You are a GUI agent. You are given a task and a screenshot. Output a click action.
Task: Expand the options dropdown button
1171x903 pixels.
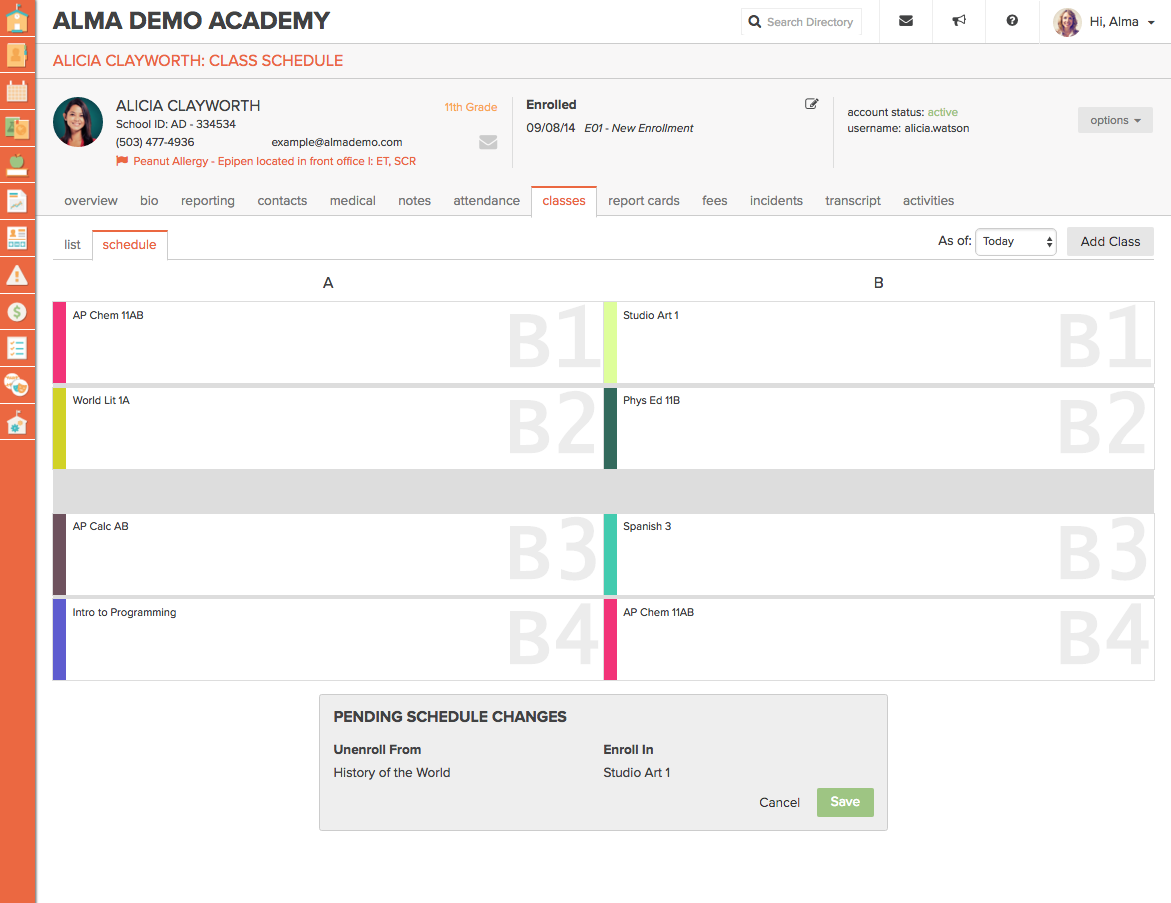point(1114,120)
